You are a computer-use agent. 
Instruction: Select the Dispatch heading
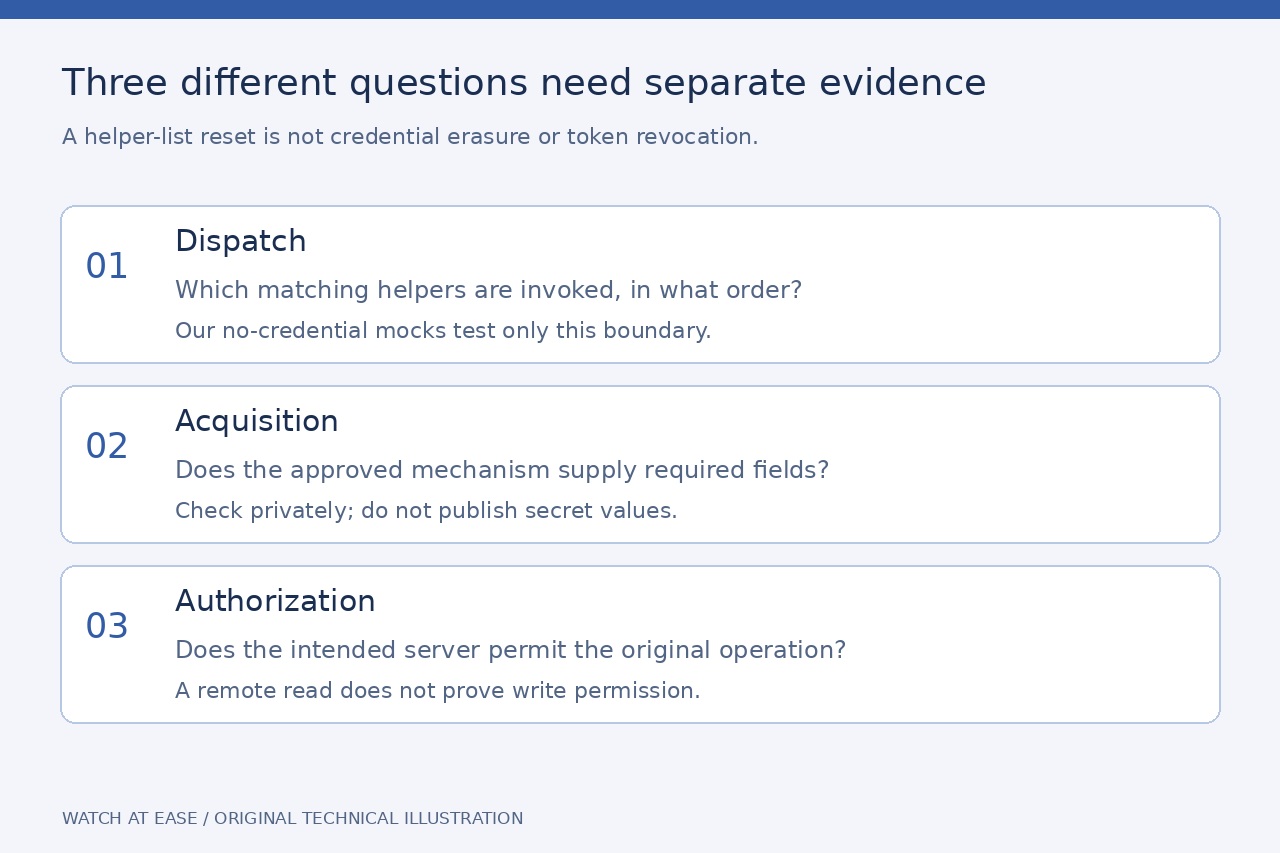(x=241, y=242)
